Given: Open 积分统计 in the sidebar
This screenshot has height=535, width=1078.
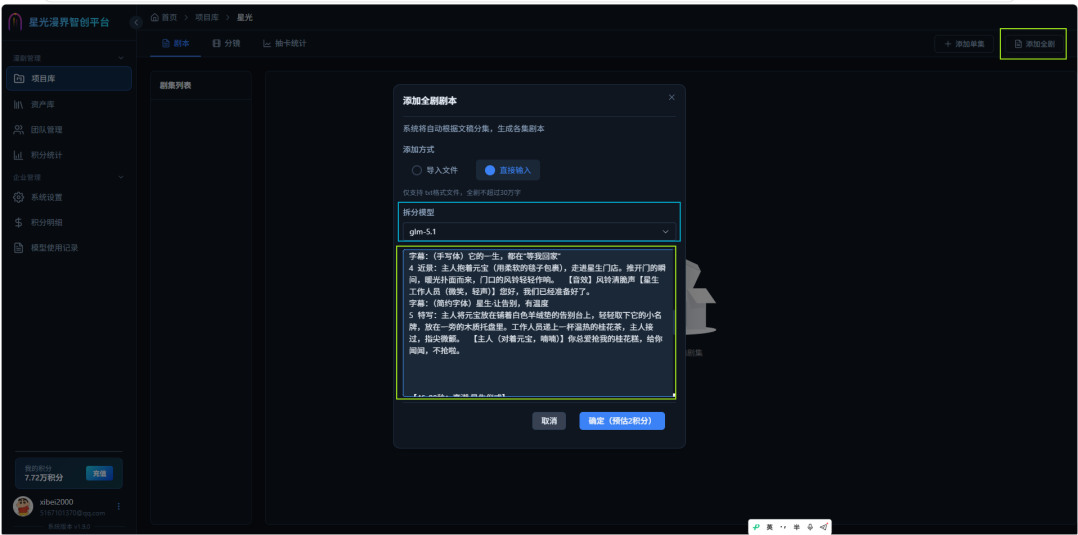Looking at the screenshot, I should (x=69, y=155).
